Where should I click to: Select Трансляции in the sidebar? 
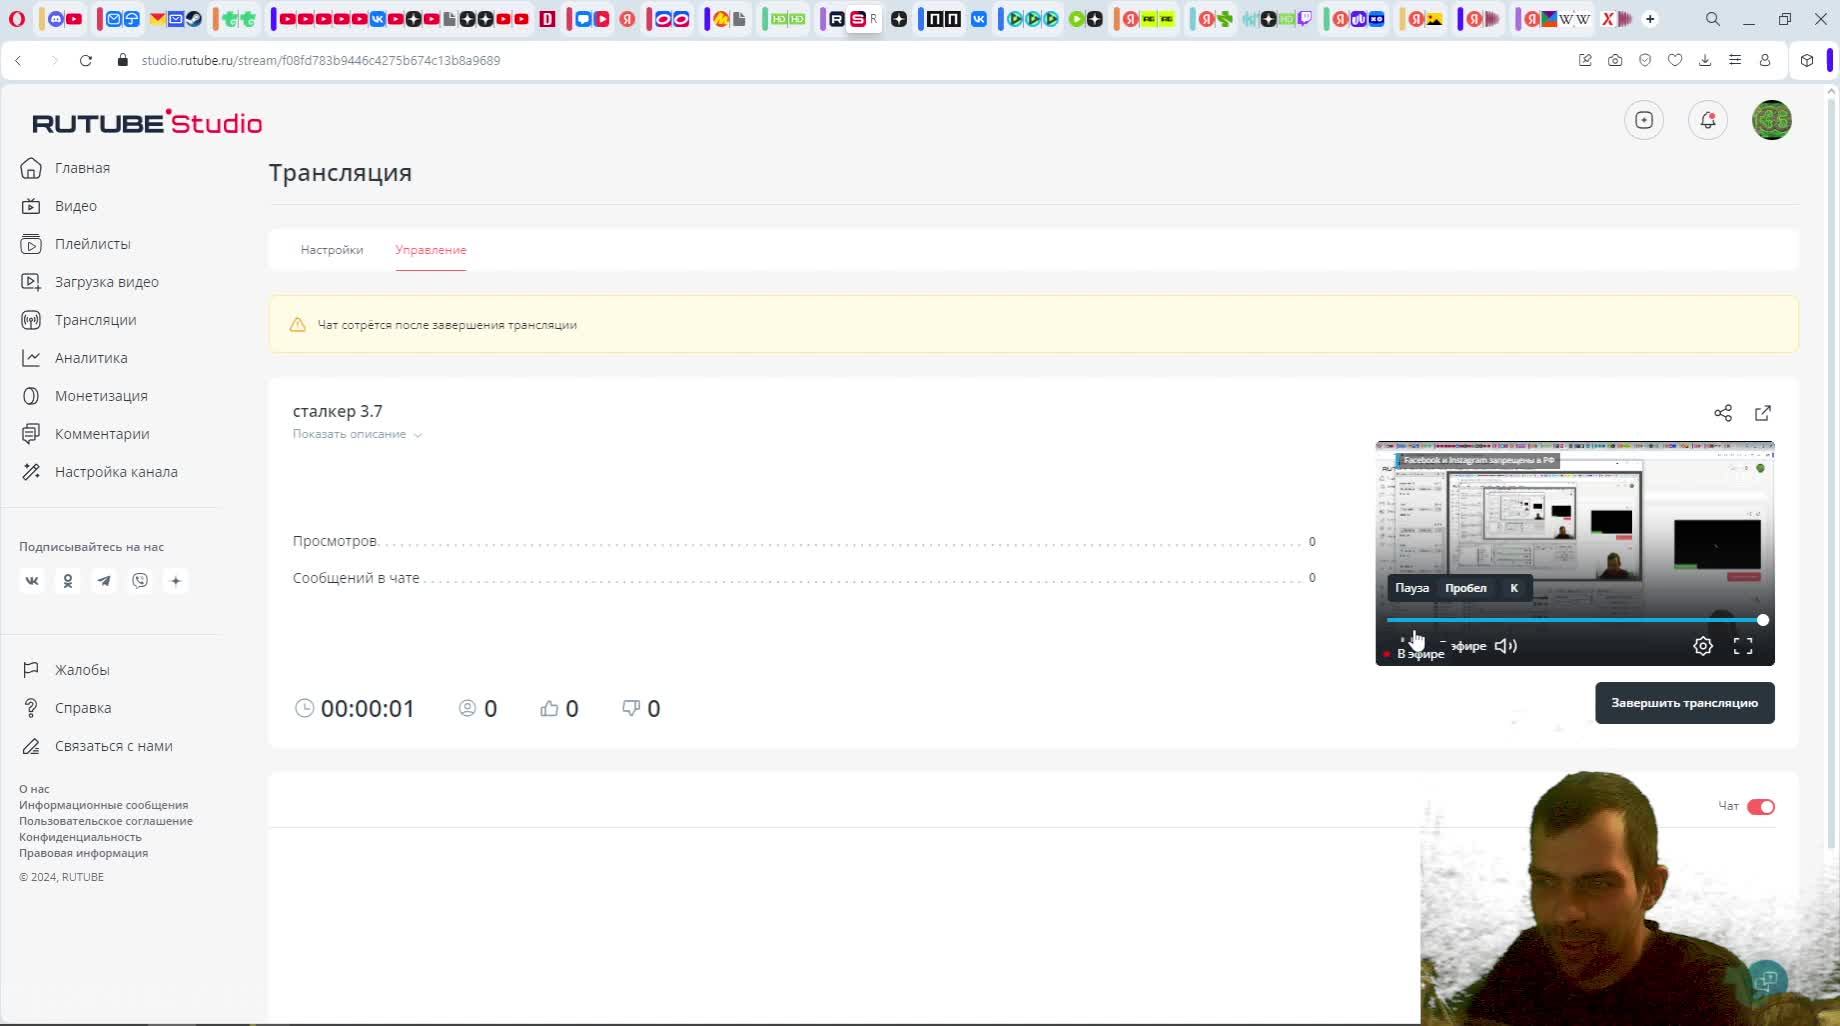(78, 320)
